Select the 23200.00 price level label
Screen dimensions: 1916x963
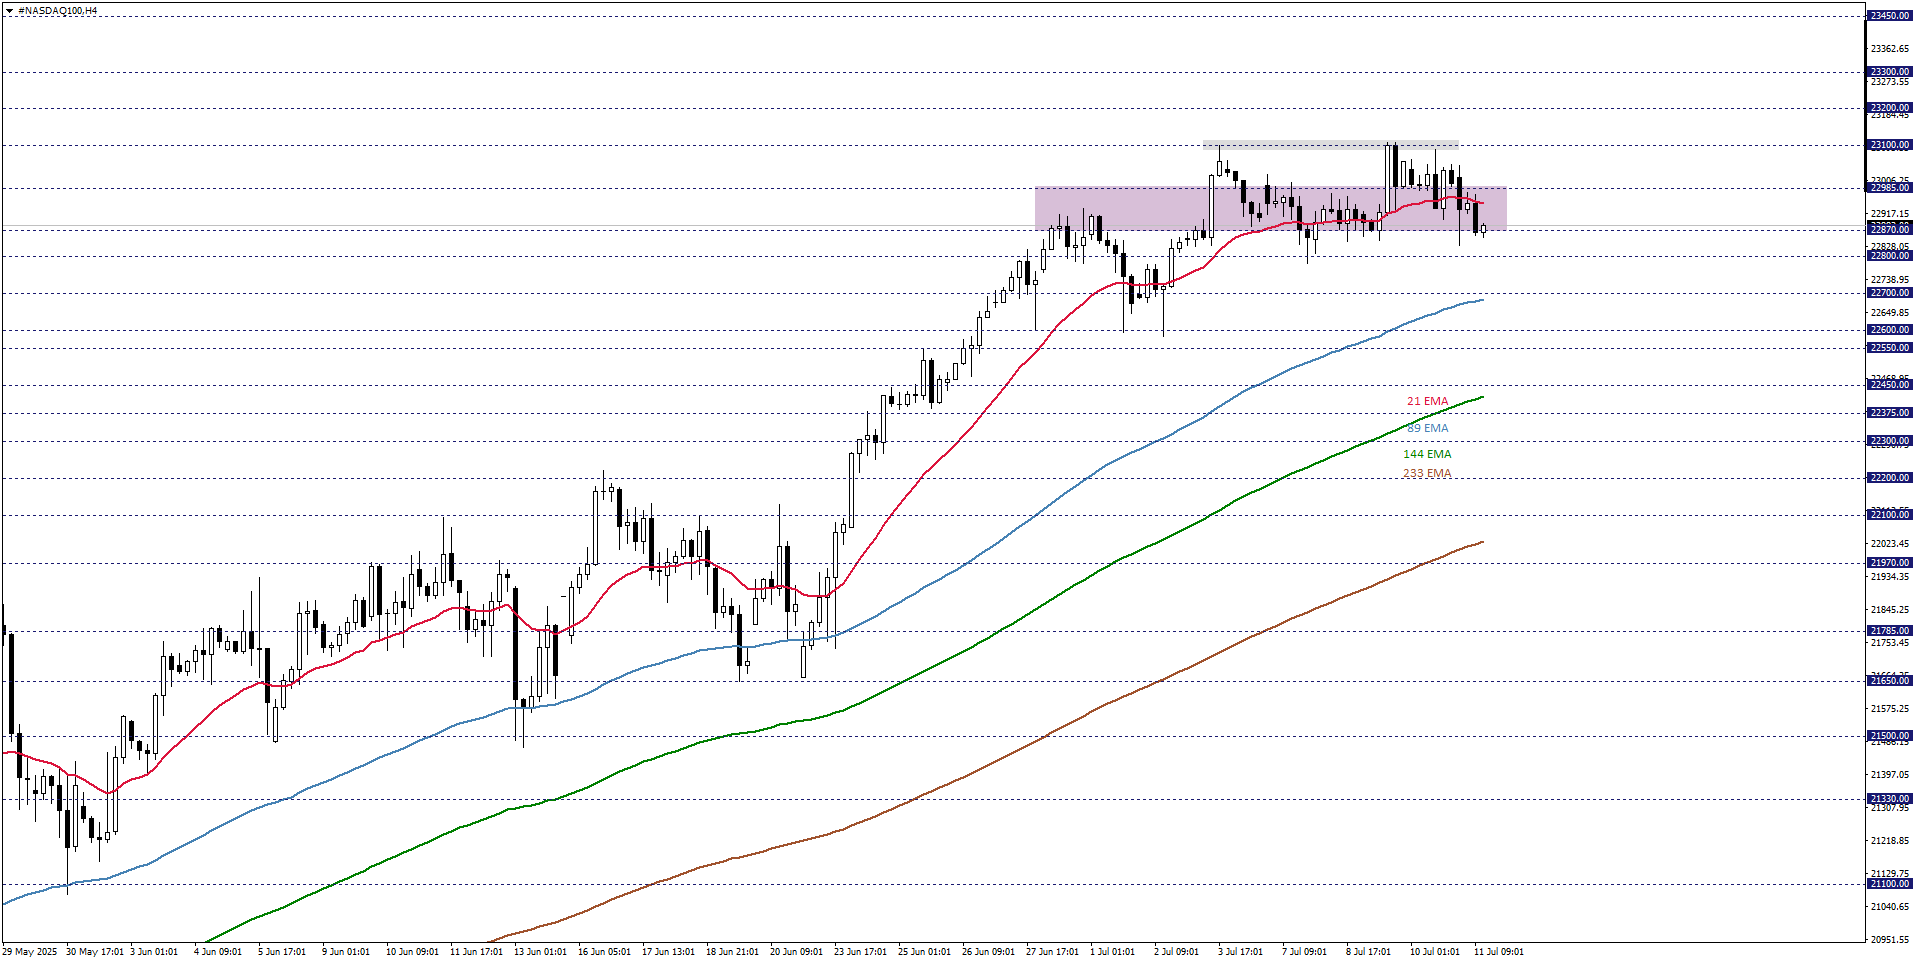1890,108
